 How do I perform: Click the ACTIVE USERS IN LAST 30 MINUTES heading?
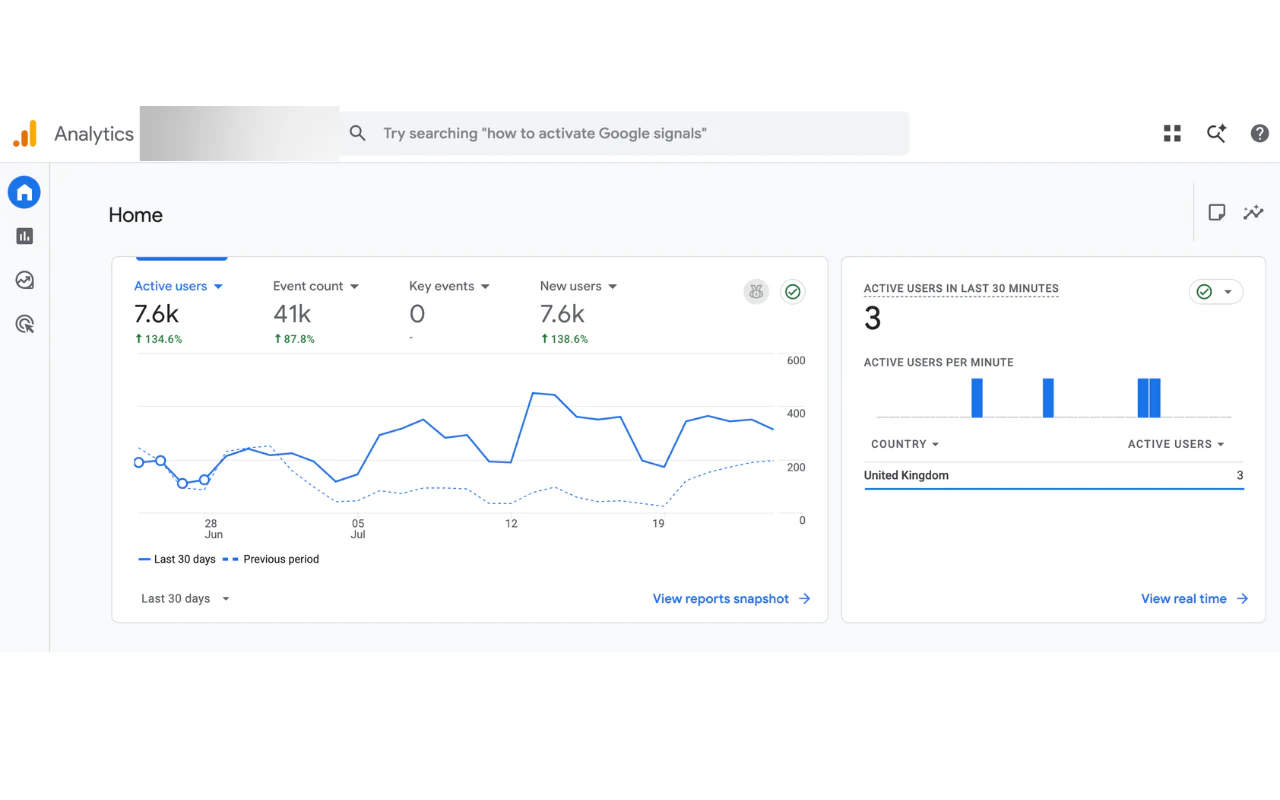click(961, 288)
